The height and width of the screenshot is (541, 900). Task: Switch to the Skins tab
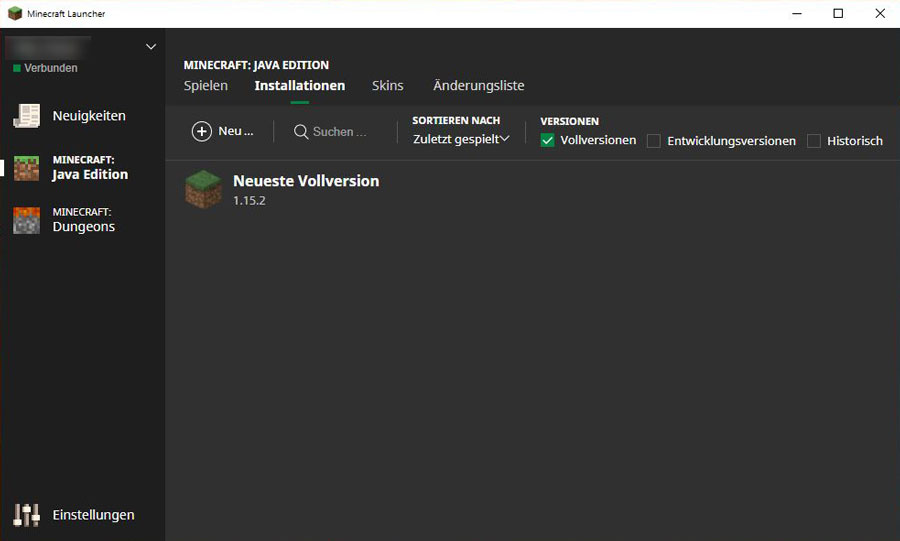[388, 86]
